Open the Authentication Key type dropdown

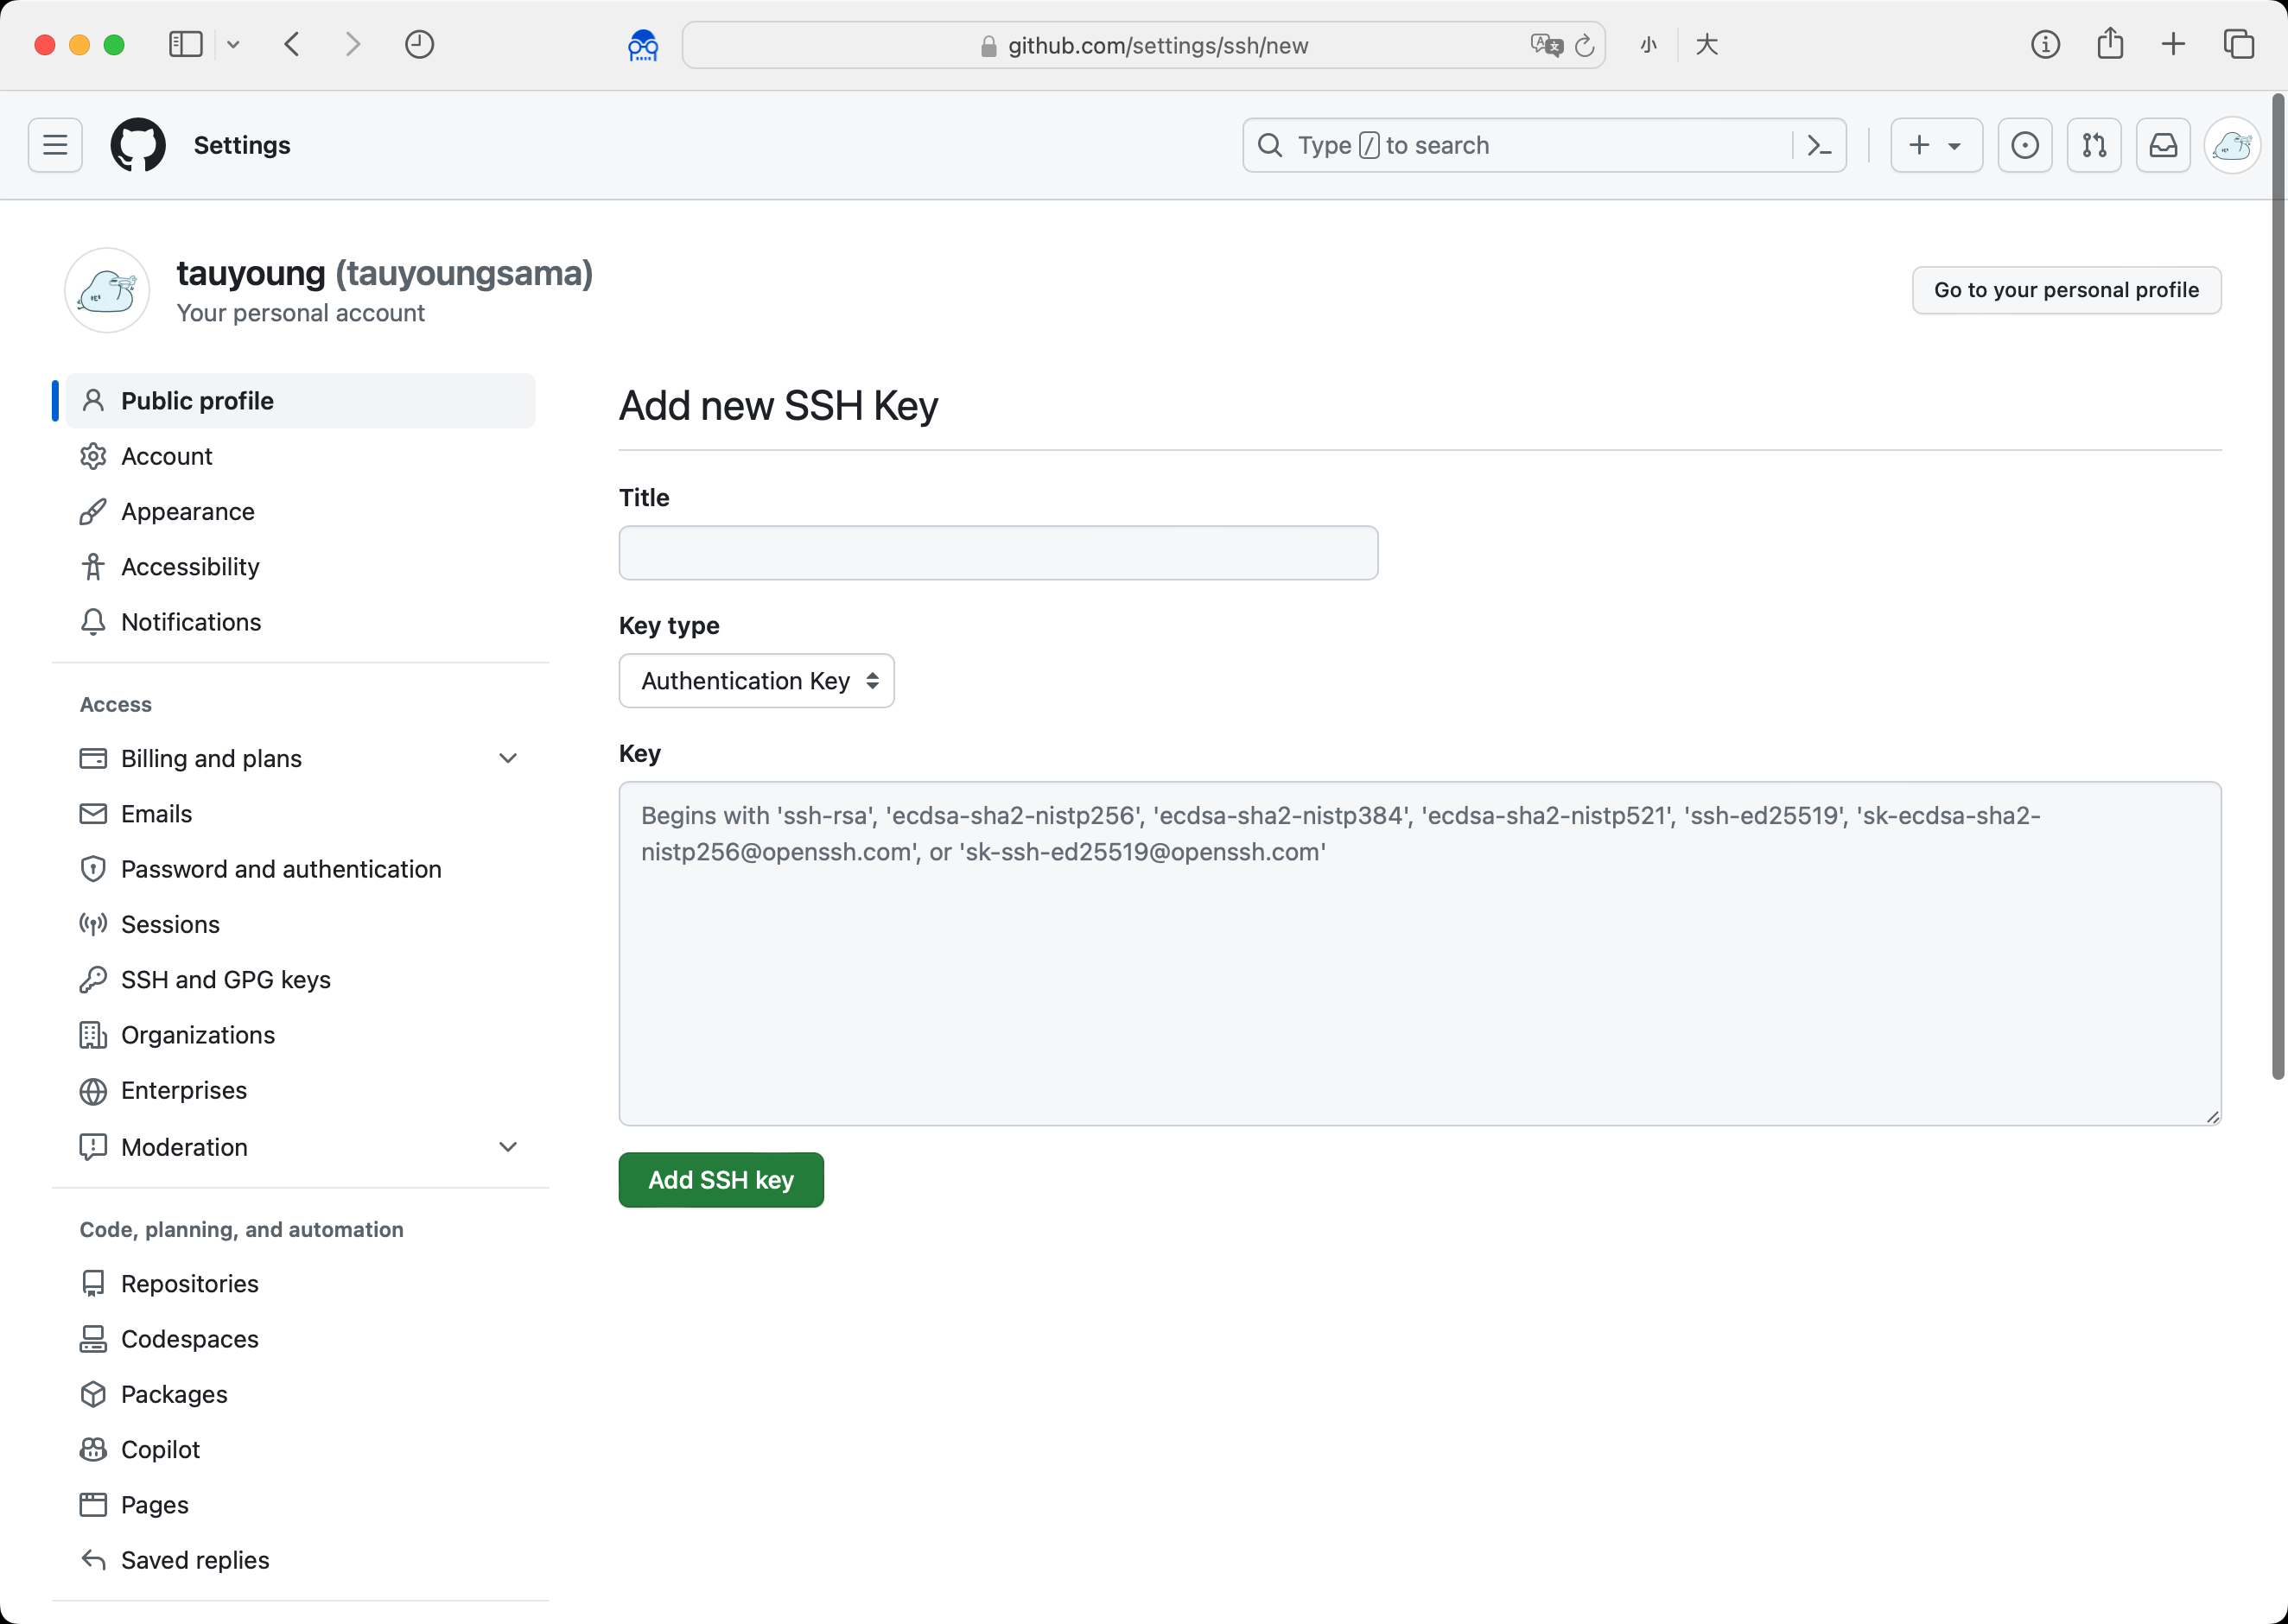[756, 680]
